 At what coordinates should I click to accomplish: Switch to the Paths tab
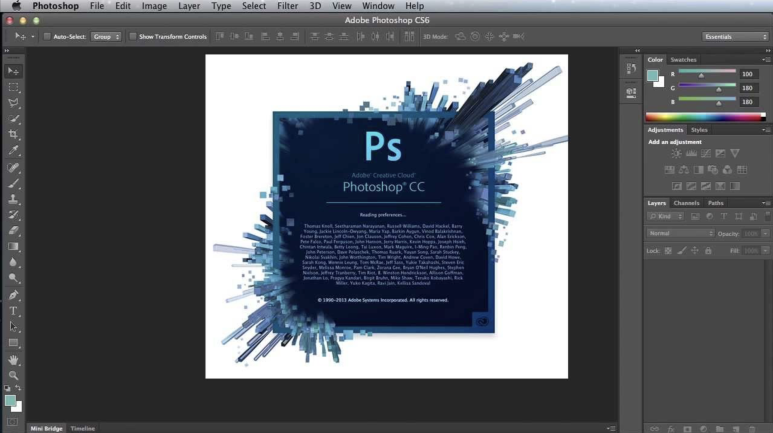[x=715, y=203]
